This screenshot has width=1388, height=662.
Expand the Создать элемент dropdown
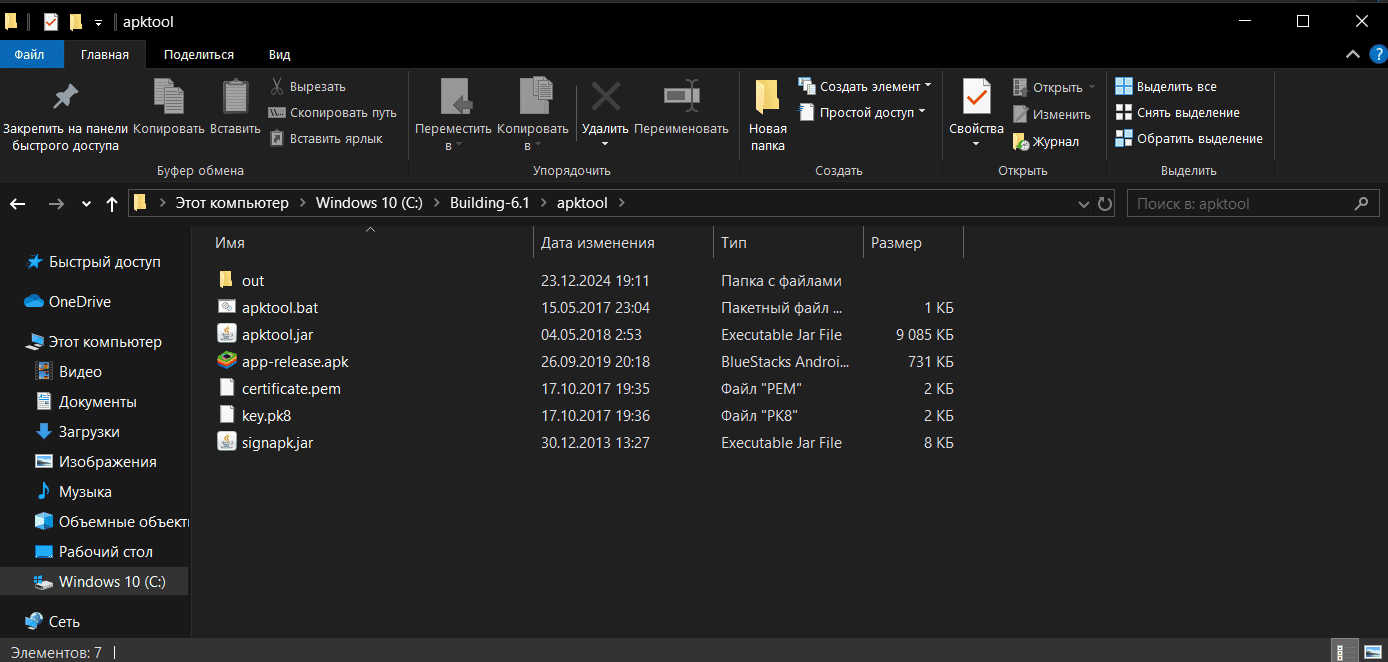(928, 86)
